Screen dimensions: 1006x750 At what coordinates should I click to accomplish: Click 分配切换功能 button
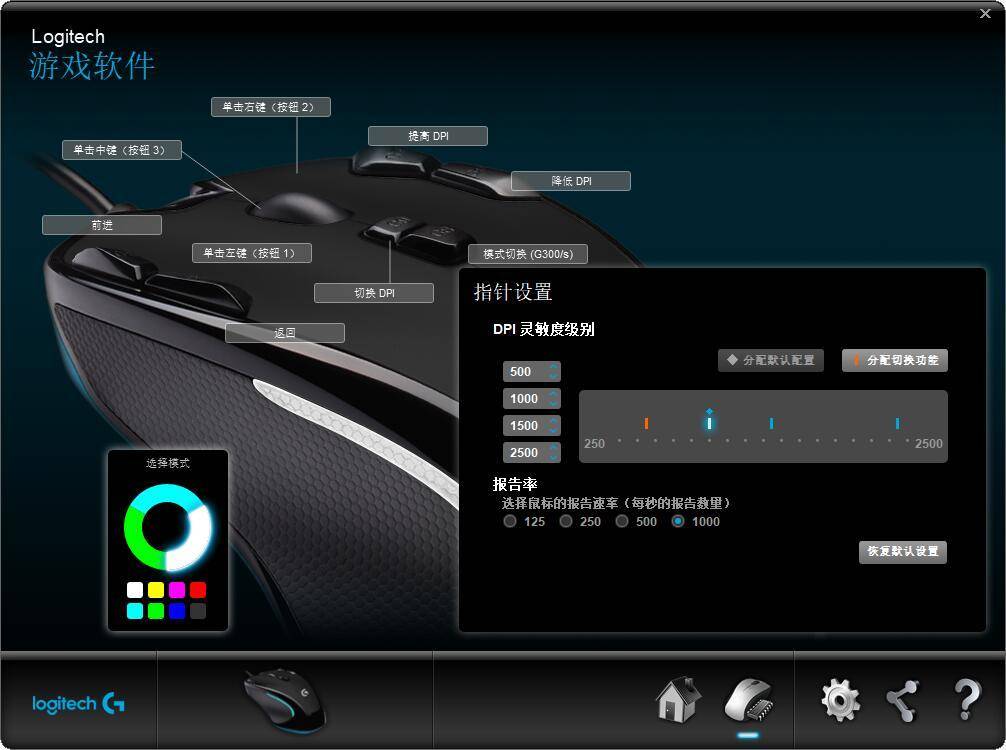(x=895, y=360)
